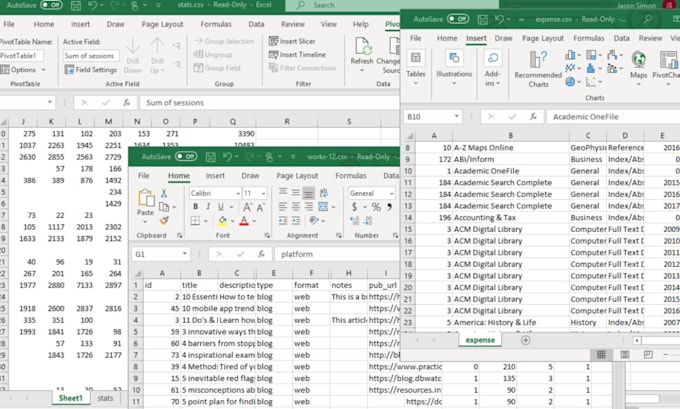
Task: Open the Illustrations dropdown
Action: (x=454, y=67)
